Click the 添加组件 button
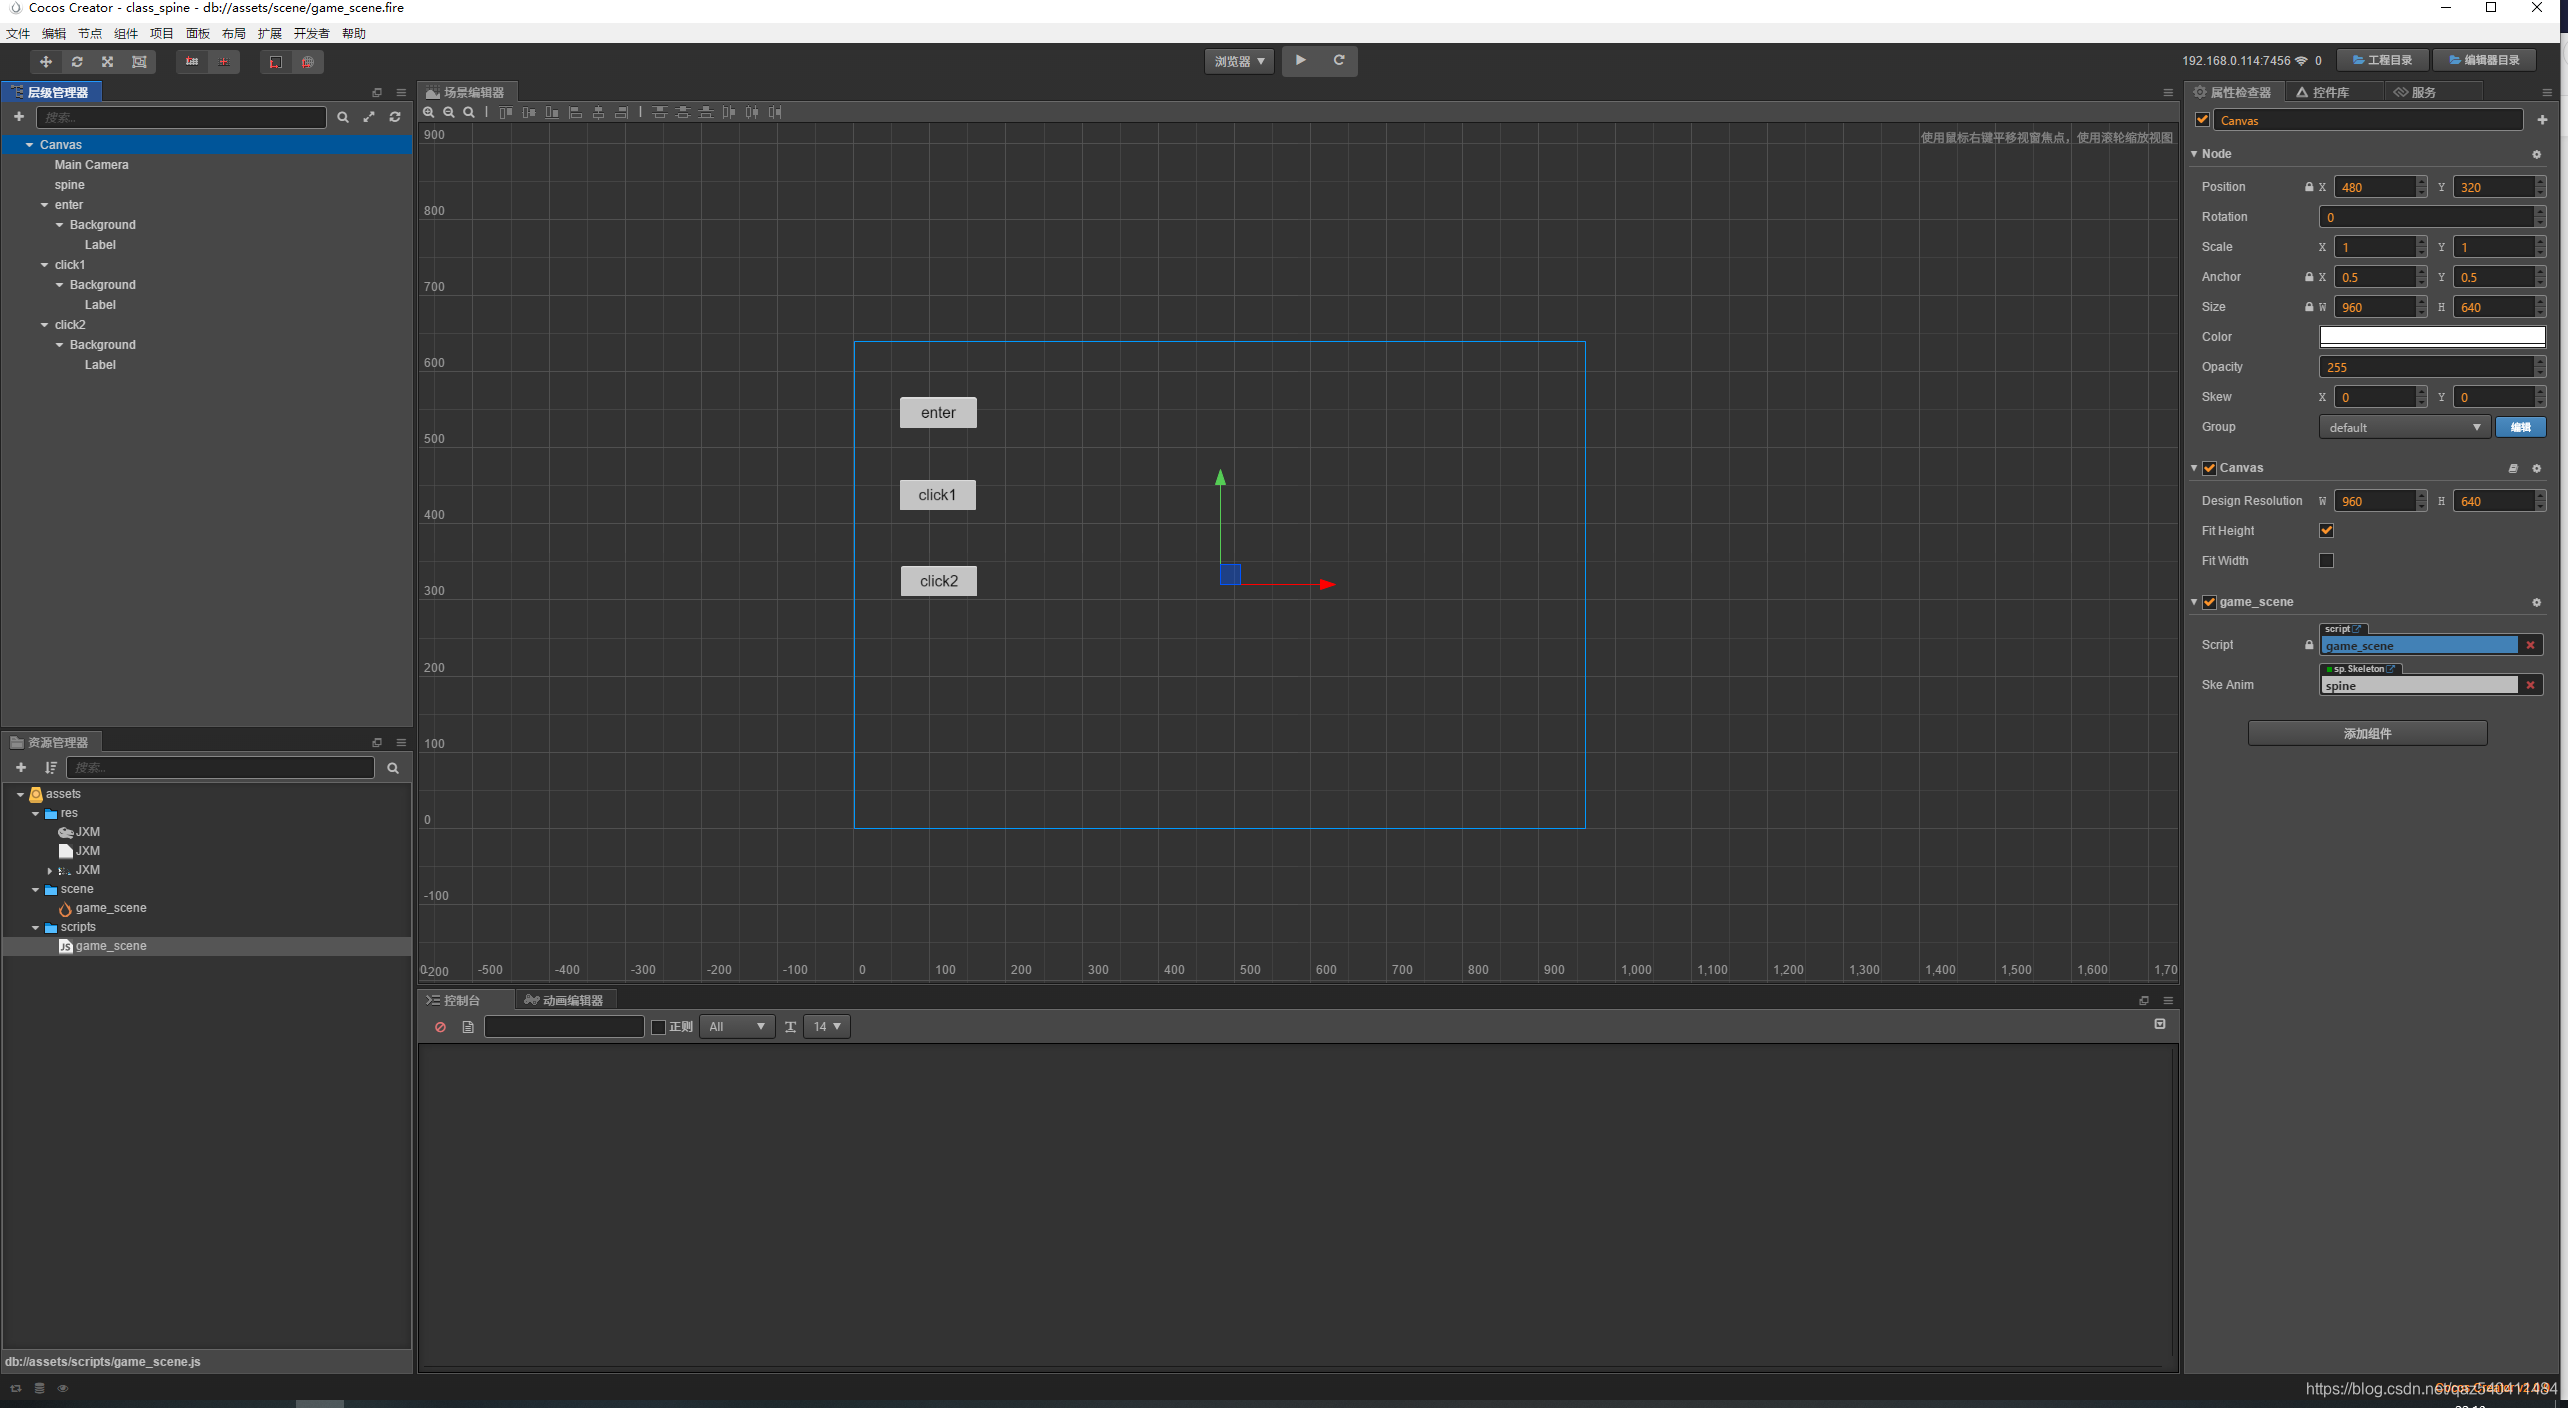Viewport: 2568px width, 1408px height. 2367,733
